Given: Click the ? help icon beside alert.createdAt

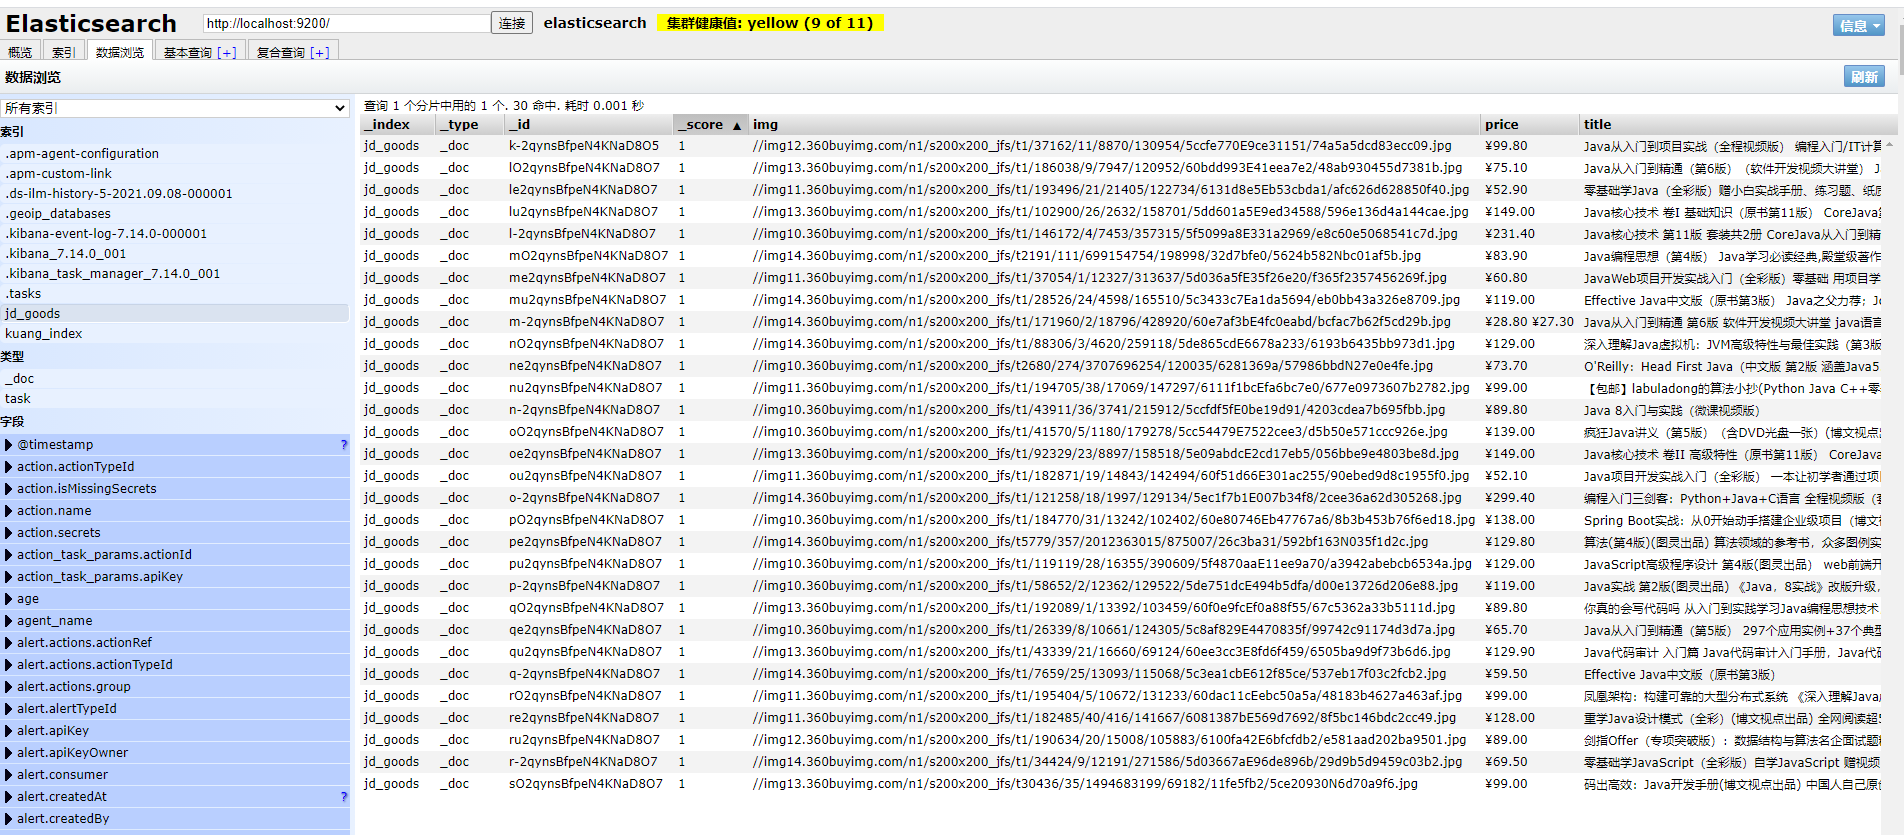Looking at the screenshot, I should tap(343, 796).
